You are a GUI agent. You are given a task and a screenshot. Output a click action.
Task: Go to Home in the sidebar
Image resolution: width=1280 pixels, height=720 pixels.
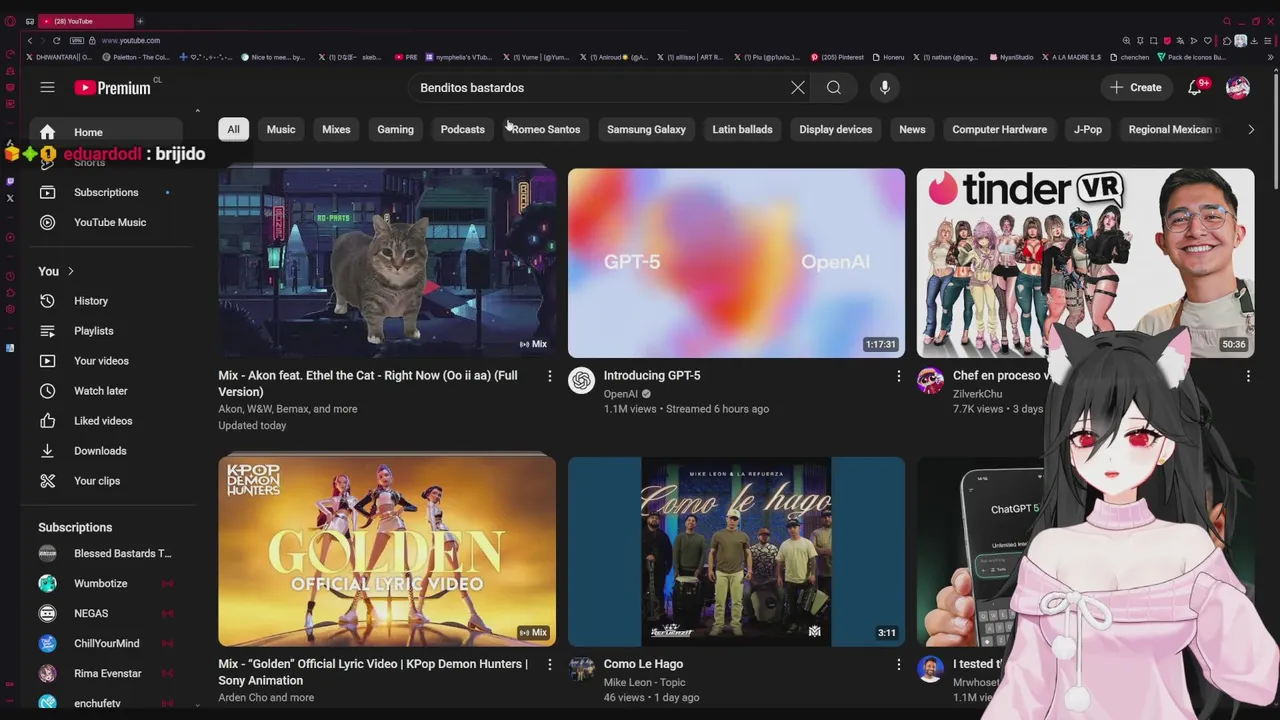click(x=105, y=132)
